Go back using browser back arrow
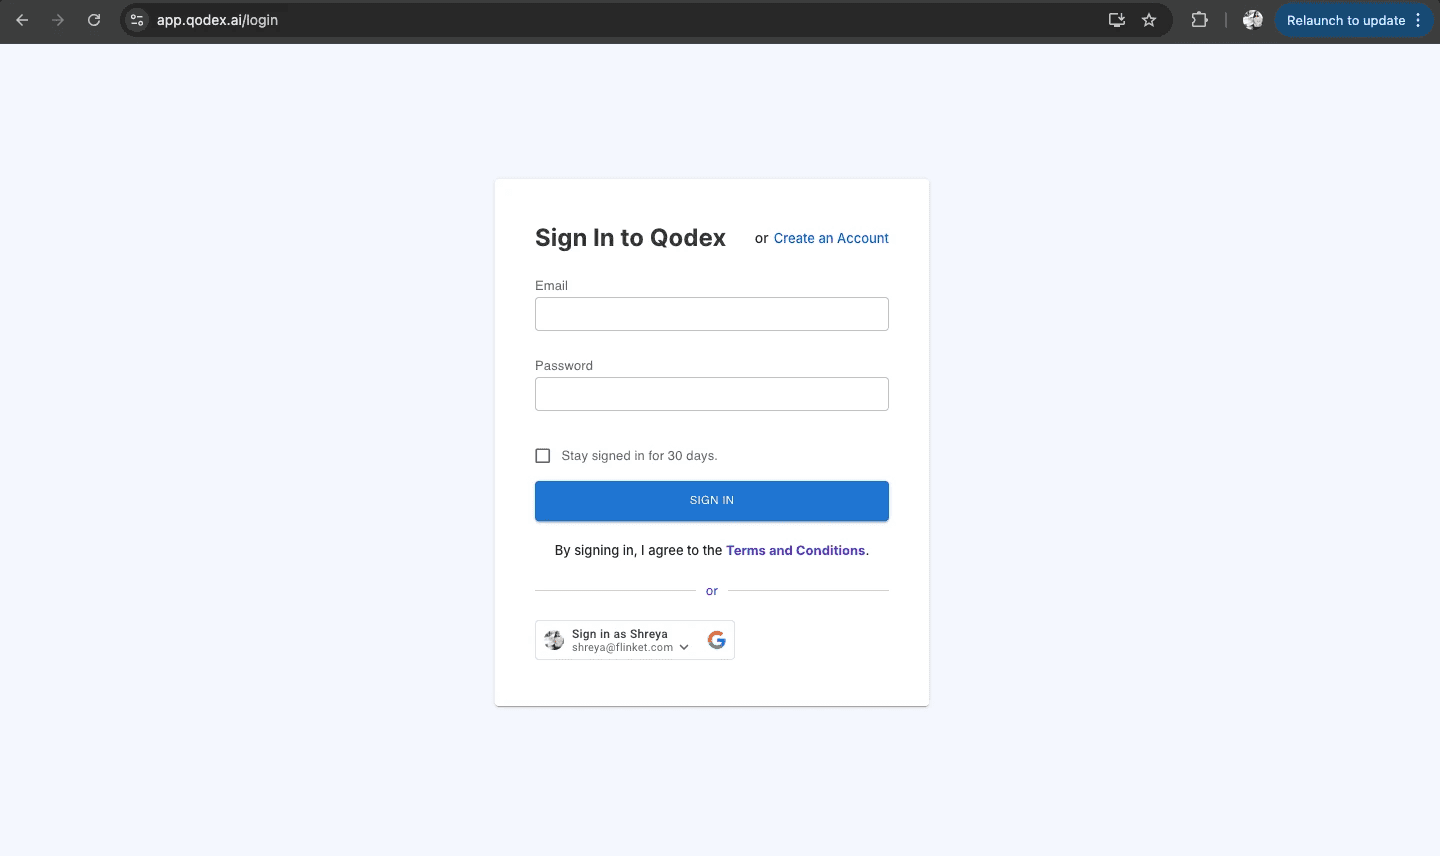 [x=22, y=20]
